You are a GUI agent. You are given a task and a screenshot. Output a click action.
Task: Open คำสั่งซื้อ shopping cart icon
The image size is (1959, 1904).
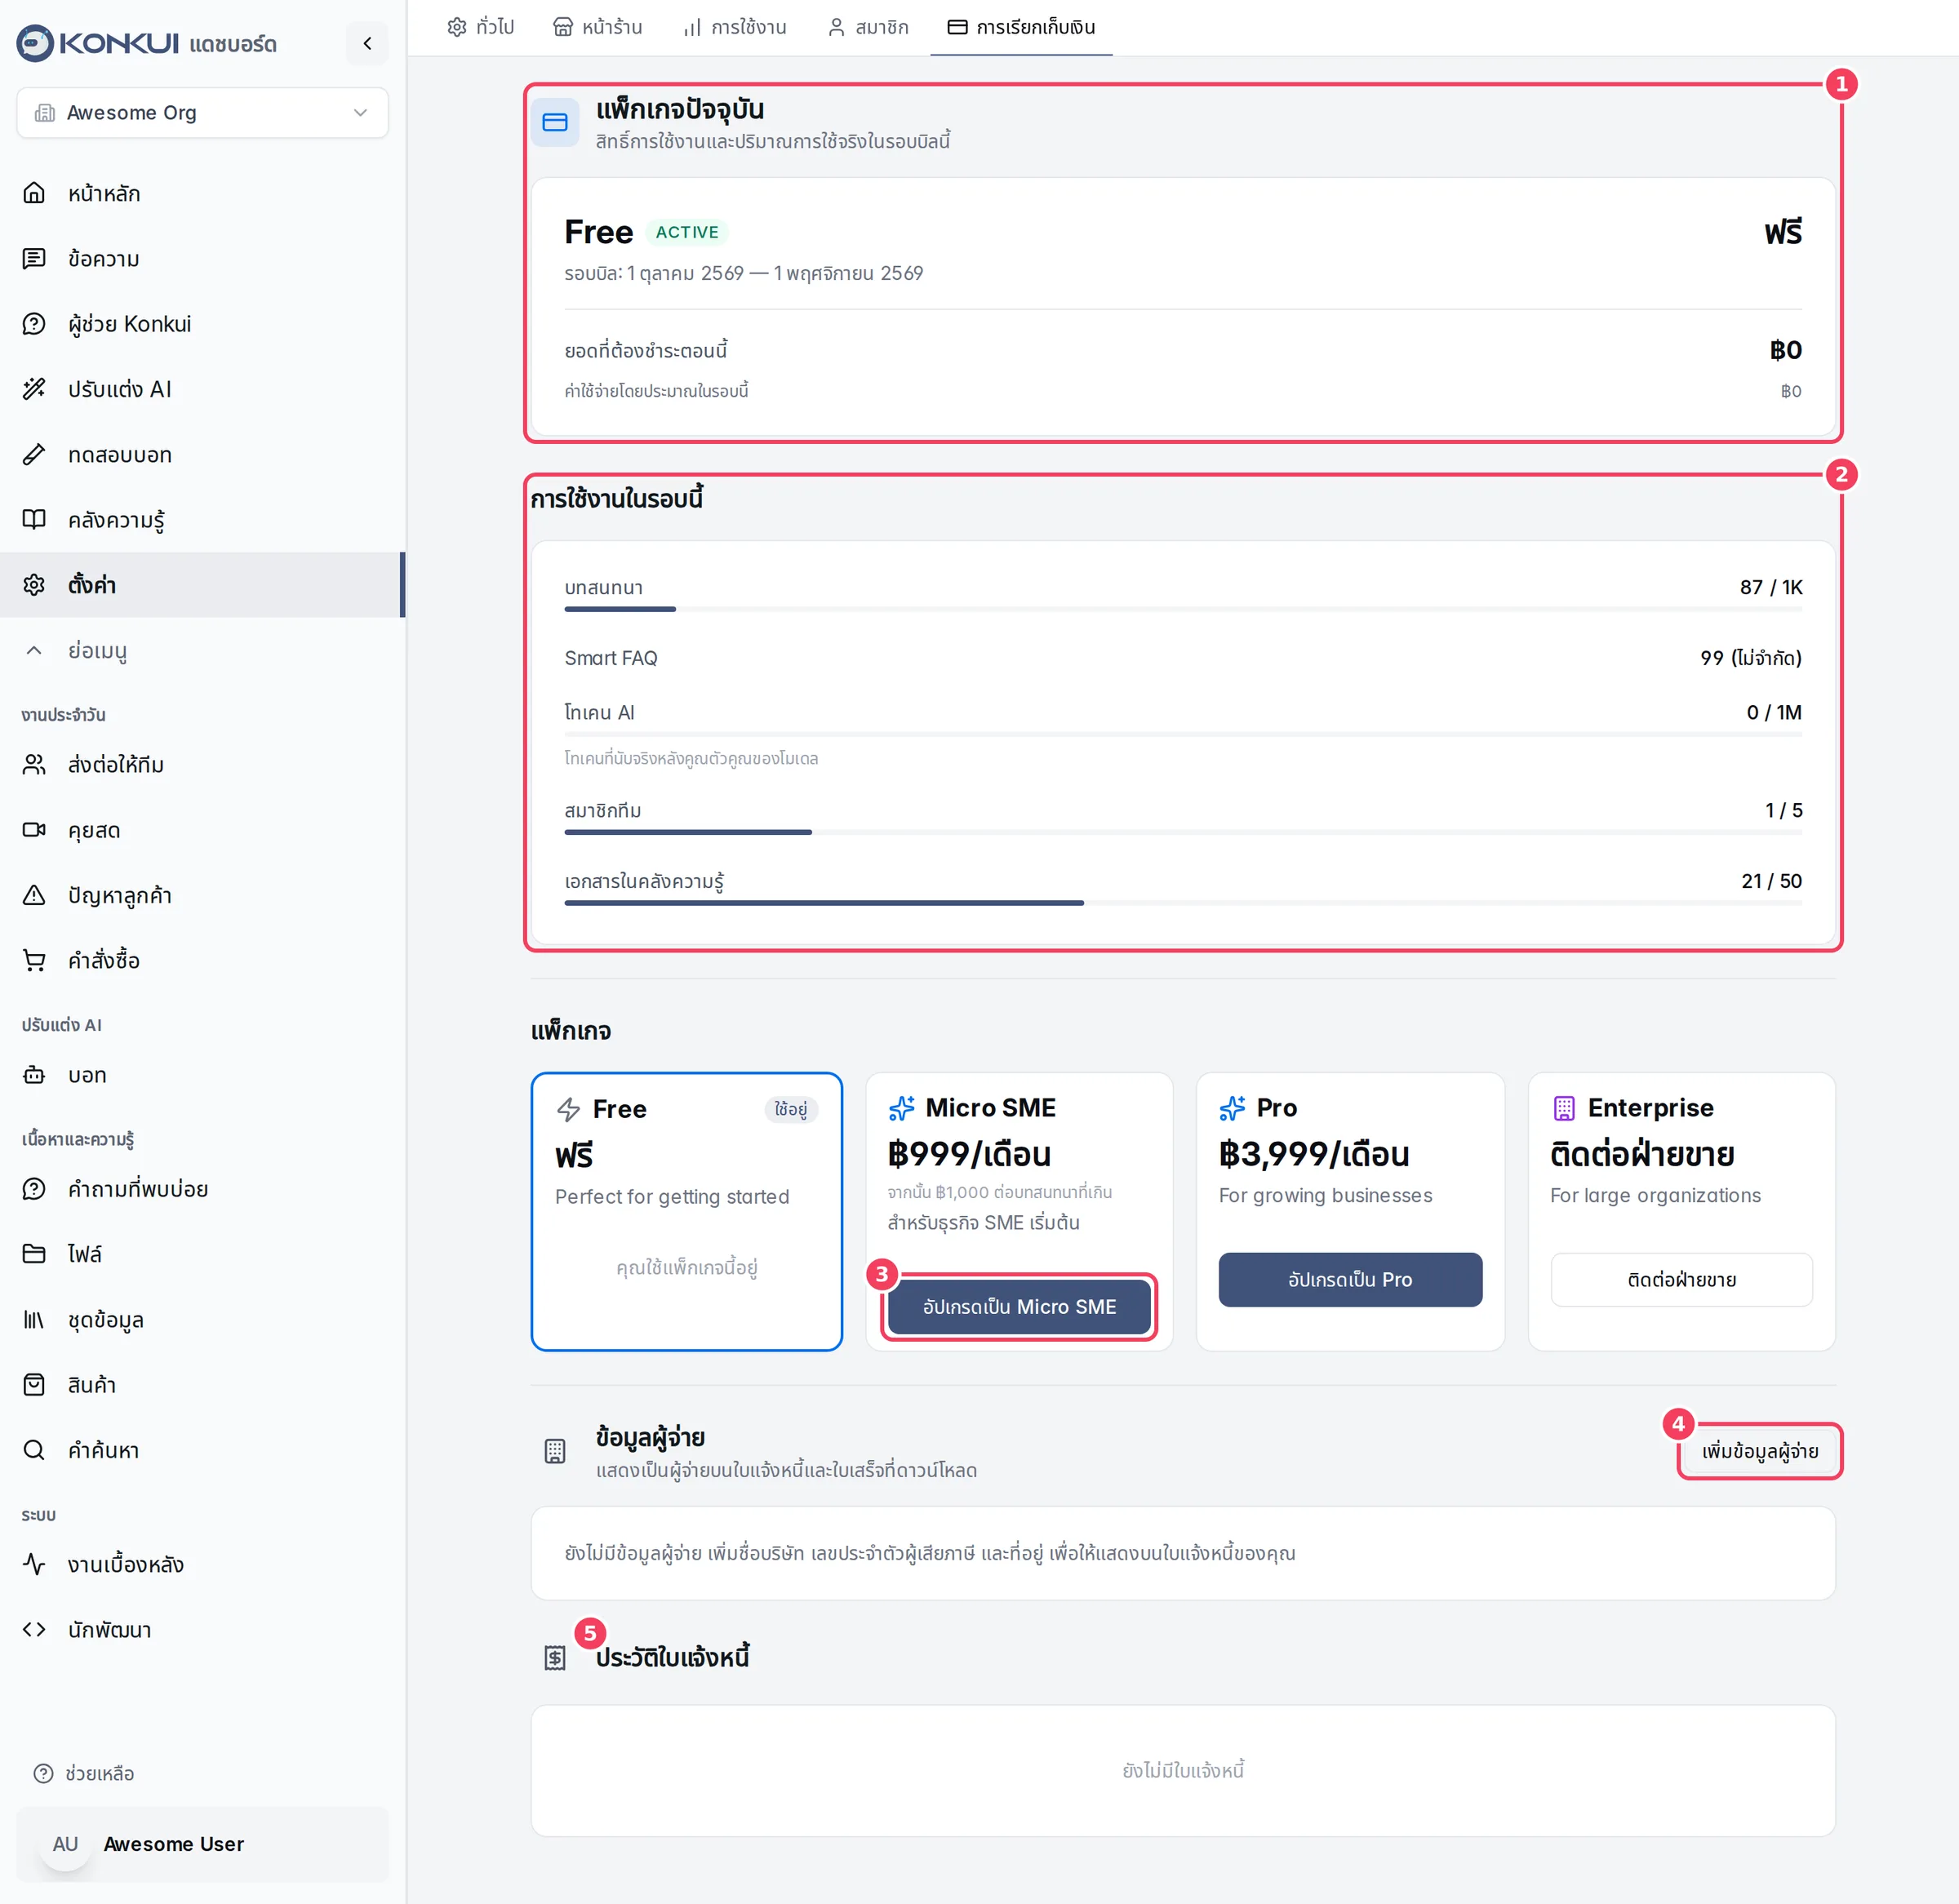[34, 960]
